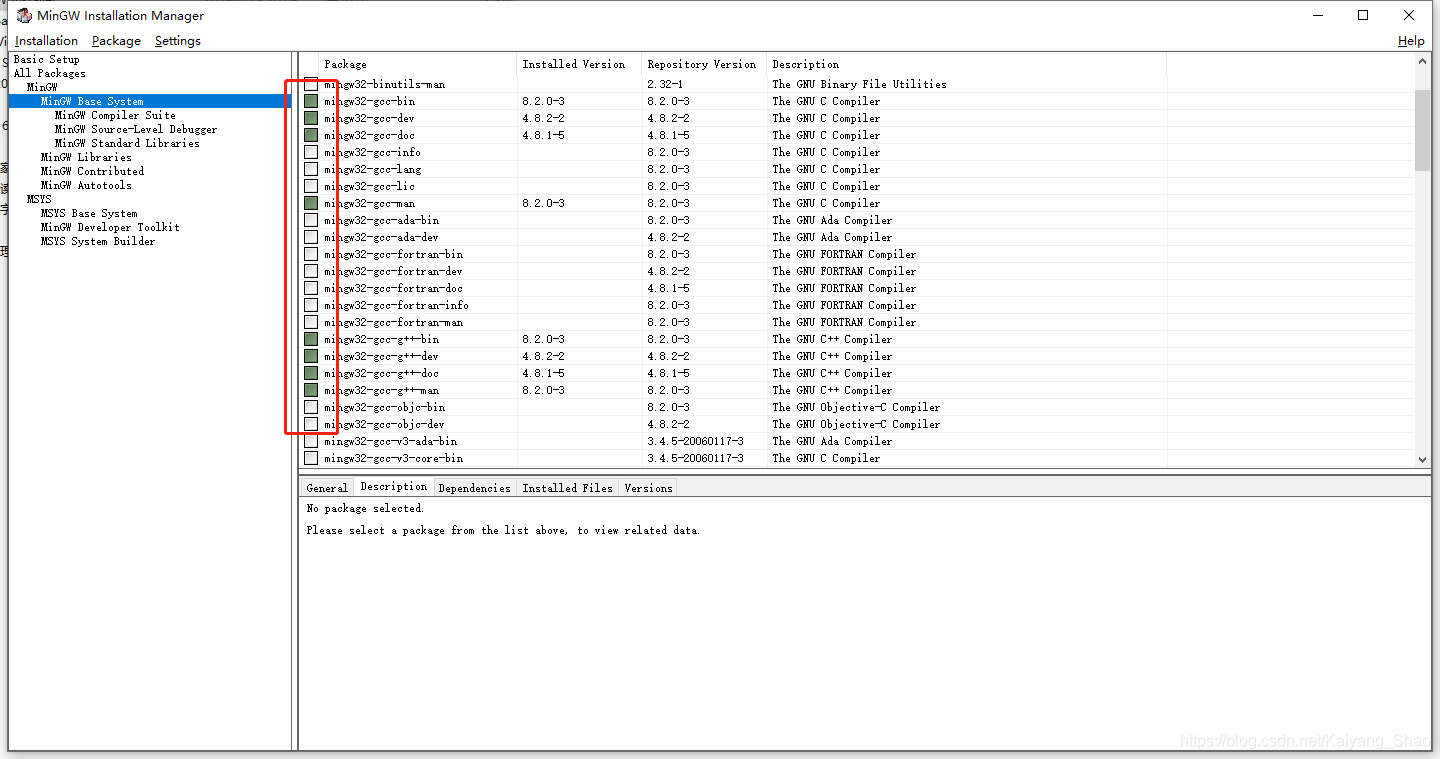This screenshot has height=759, width=1440.
Task: Sort by the Installed Version column header
Action: coord(579,64)
